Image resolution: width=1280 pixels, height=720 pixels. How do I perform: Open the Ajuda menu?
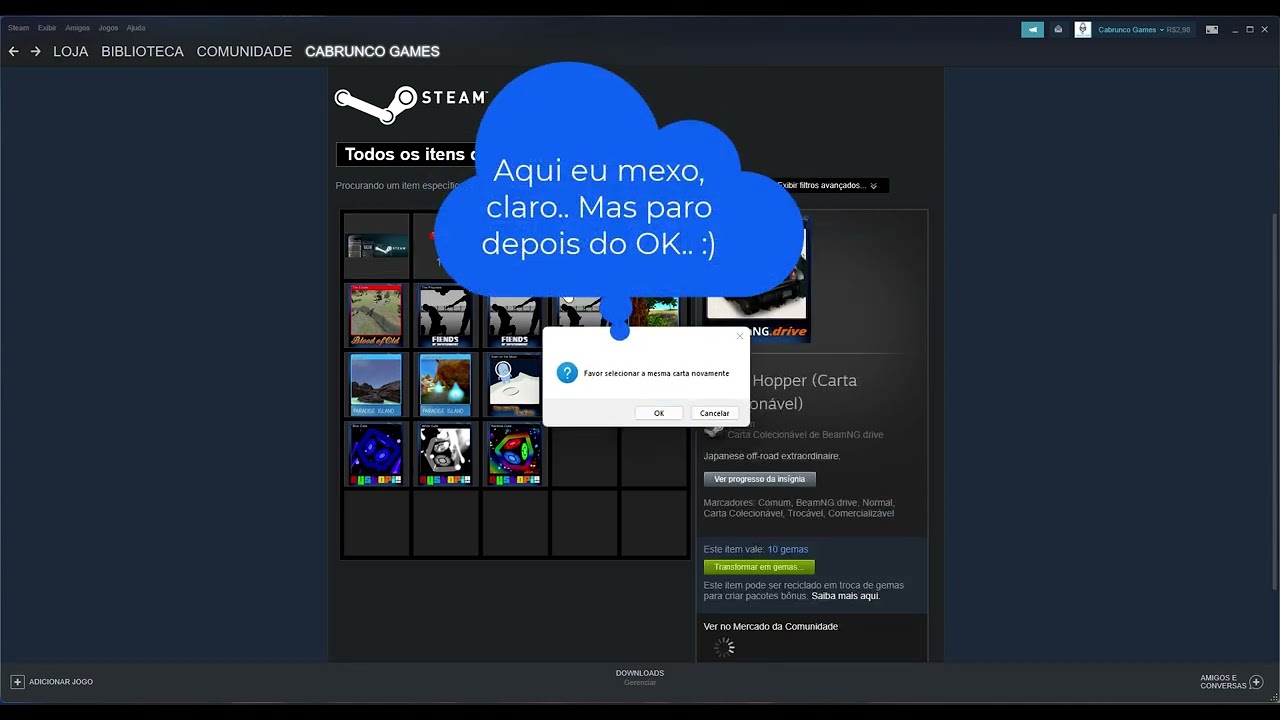pyautogui.click(x=136, y=28)
